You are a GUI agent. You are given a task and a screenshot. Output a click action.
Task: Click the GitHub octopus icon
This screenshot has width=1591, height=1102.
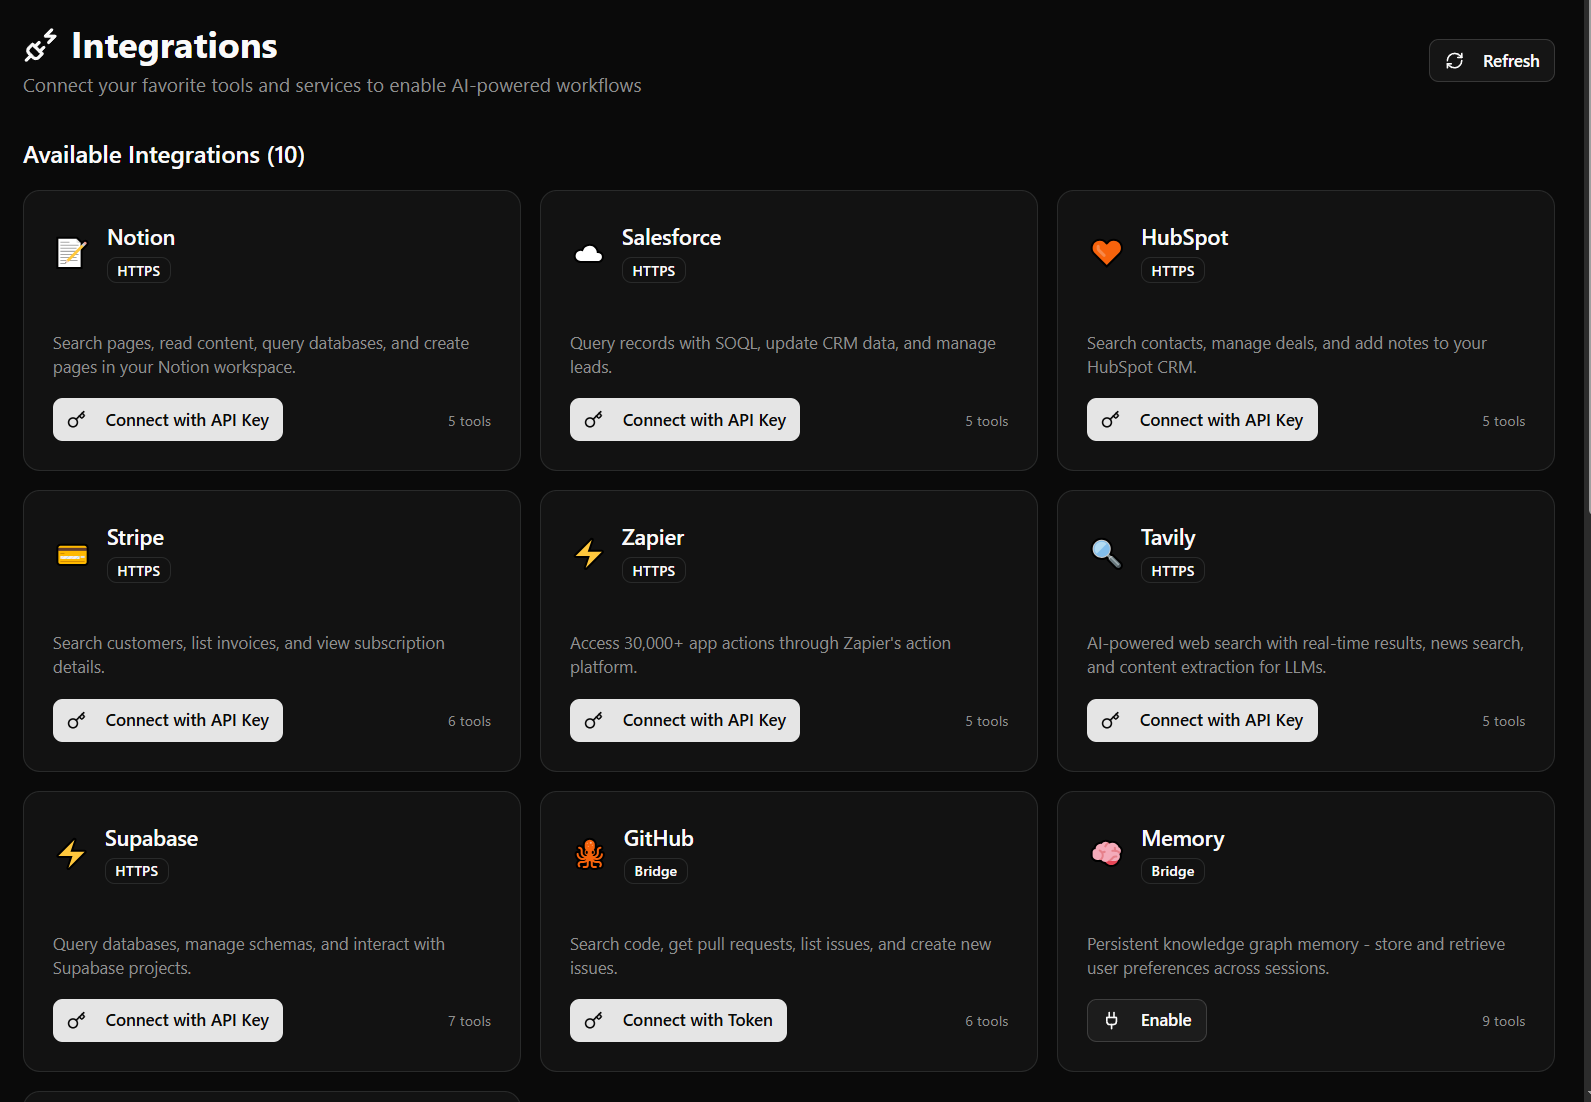coord(590,854)
